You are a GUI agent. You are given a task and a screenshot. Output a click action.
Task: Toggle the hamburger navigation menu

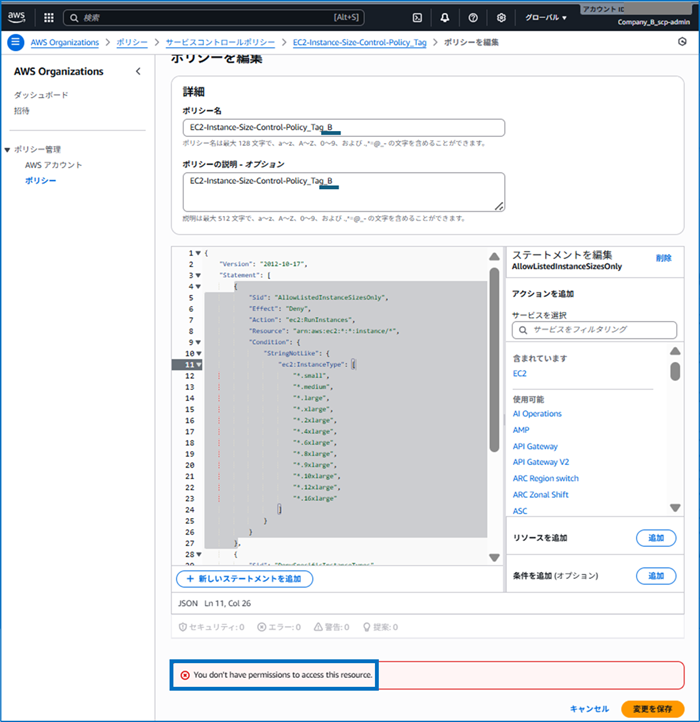(x=16, y=42)
